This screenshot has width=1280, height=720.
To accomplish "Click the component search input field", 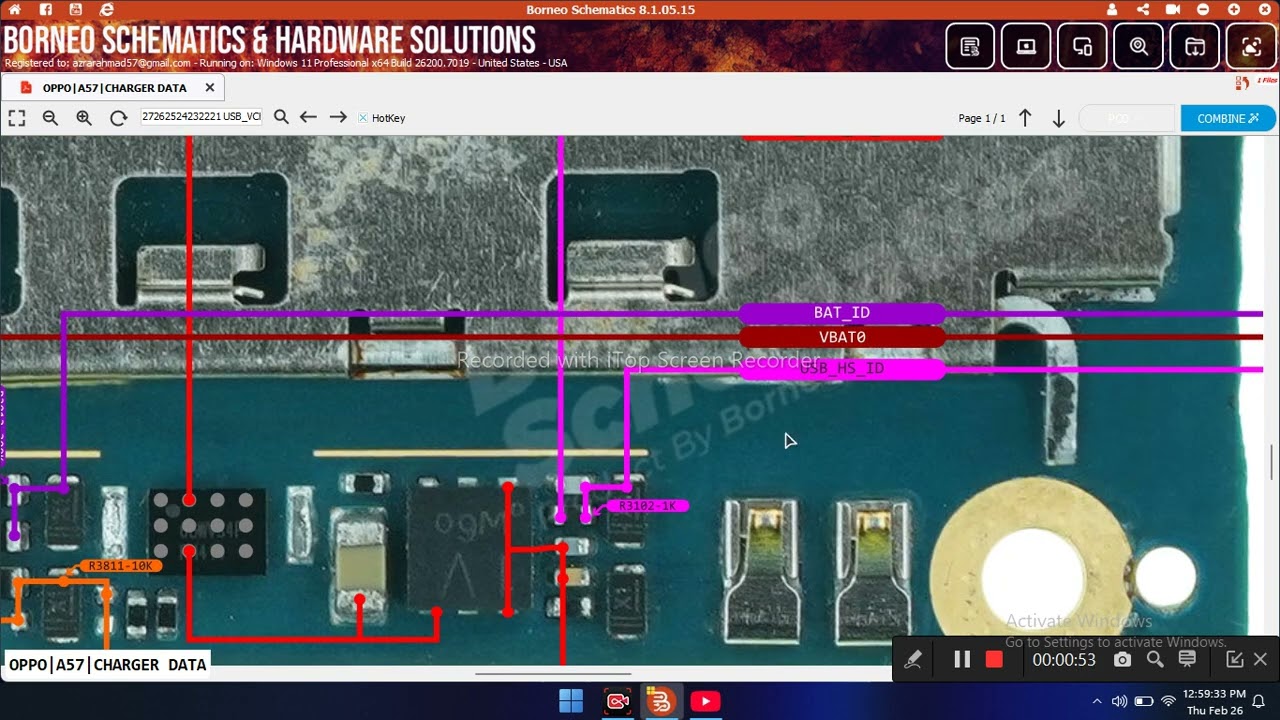I will point(201,117).
